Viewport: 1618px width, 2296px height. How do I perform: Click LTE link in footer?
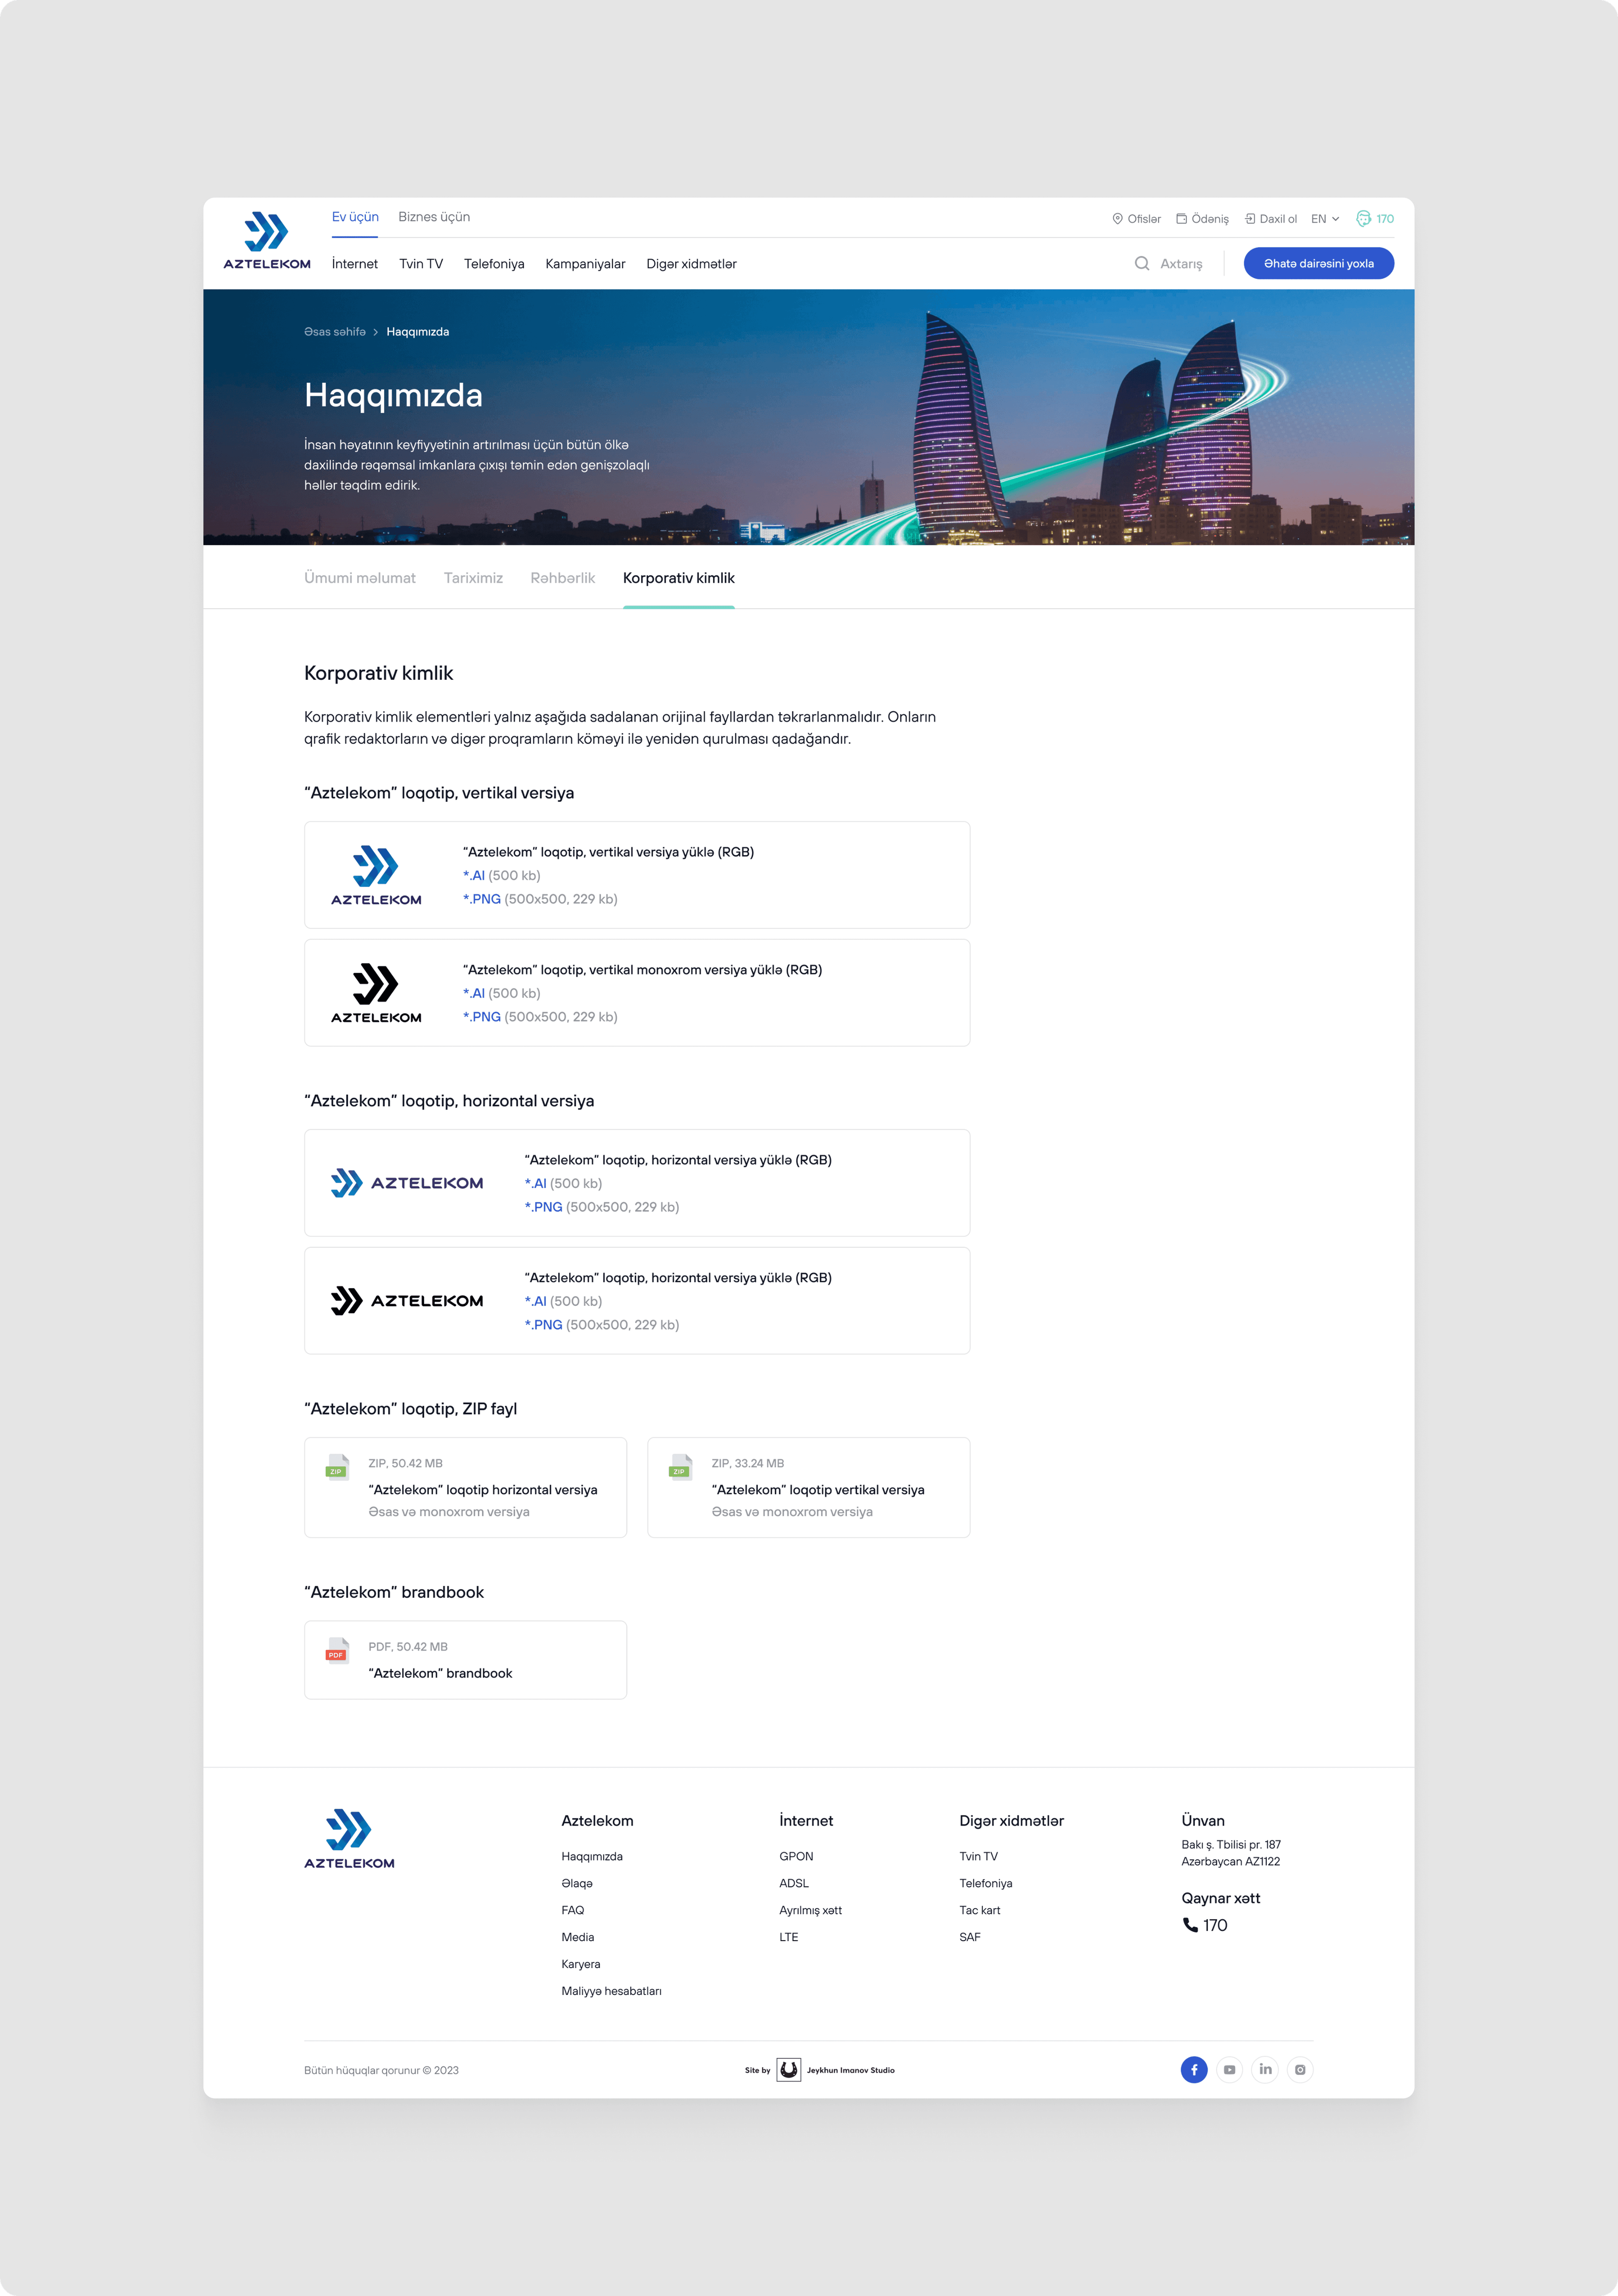click(789, 1938)
